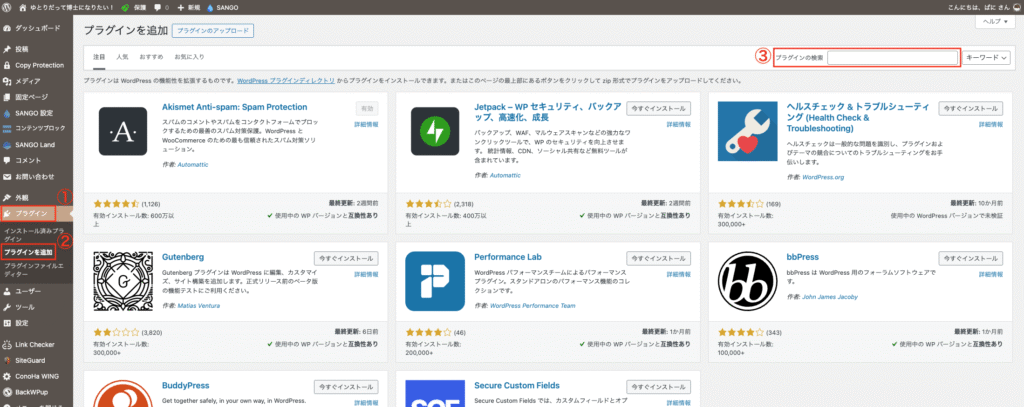This screenshot has width=1024, height=407.
Task: Select the 注目 (Featured) tab
Action: (x=99, y=57)
